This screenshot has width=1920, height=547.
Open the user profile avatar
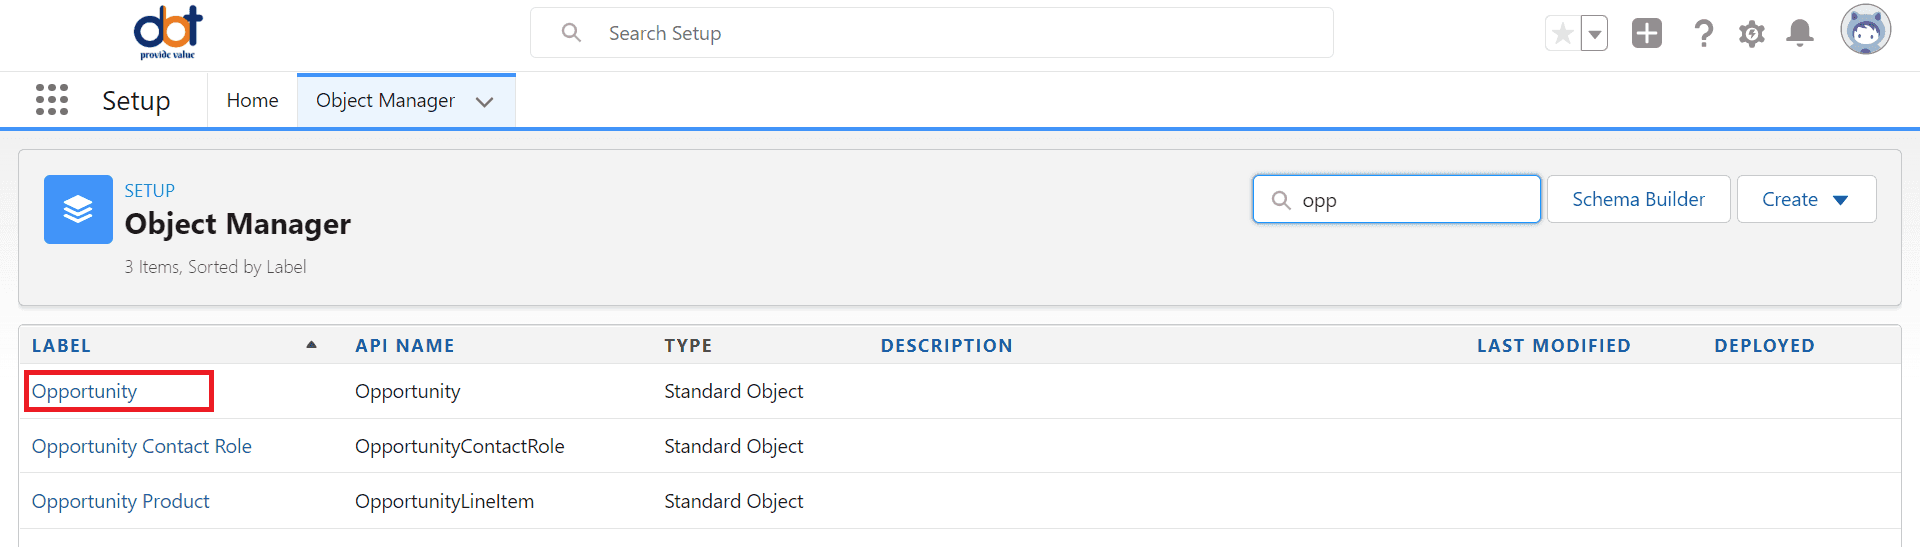point(1866,30)
